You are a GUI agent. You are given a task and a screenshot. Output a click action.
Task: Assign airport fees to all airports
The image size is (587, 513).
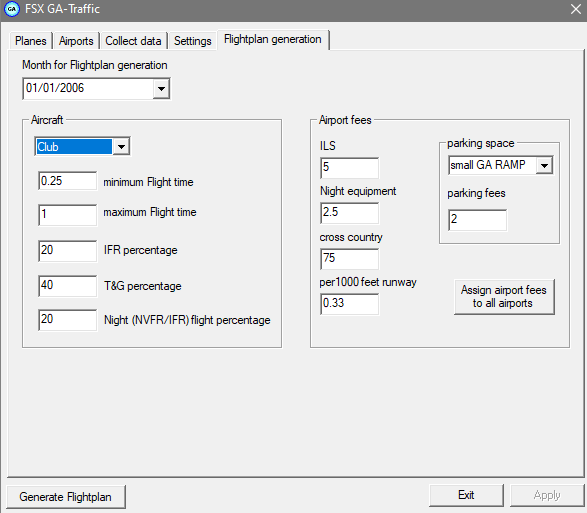[504, 297]
